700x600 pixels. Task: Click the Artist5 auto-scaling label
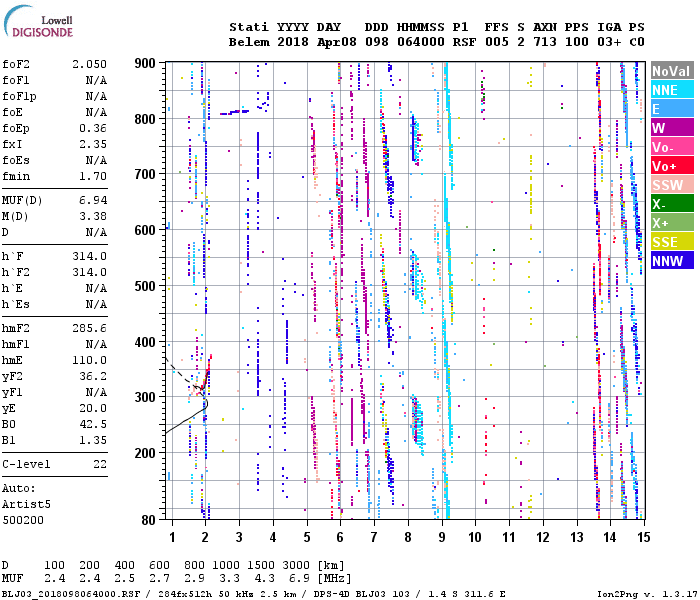coord(26,504)
